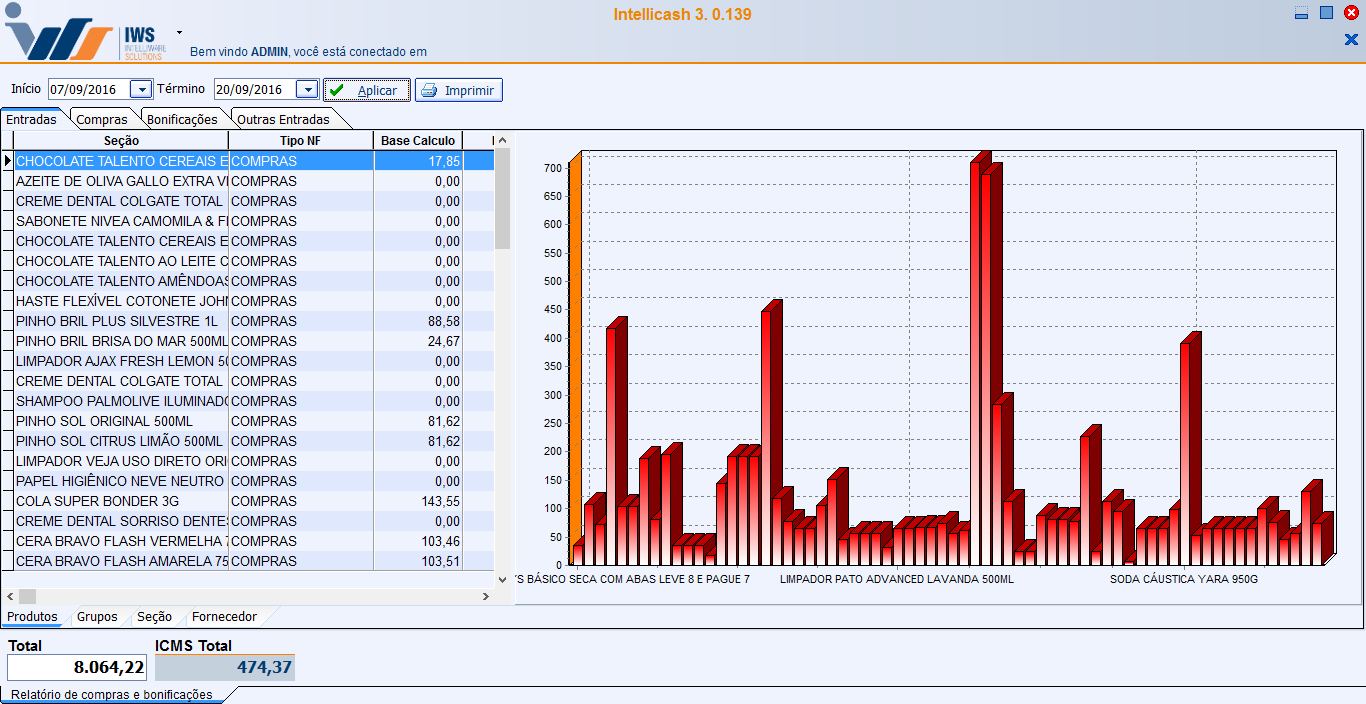Select the CHOCOLATE TALENTO AO LEITE row
1366x704 pixels.
pyautogui.click(x=254, y=261)
